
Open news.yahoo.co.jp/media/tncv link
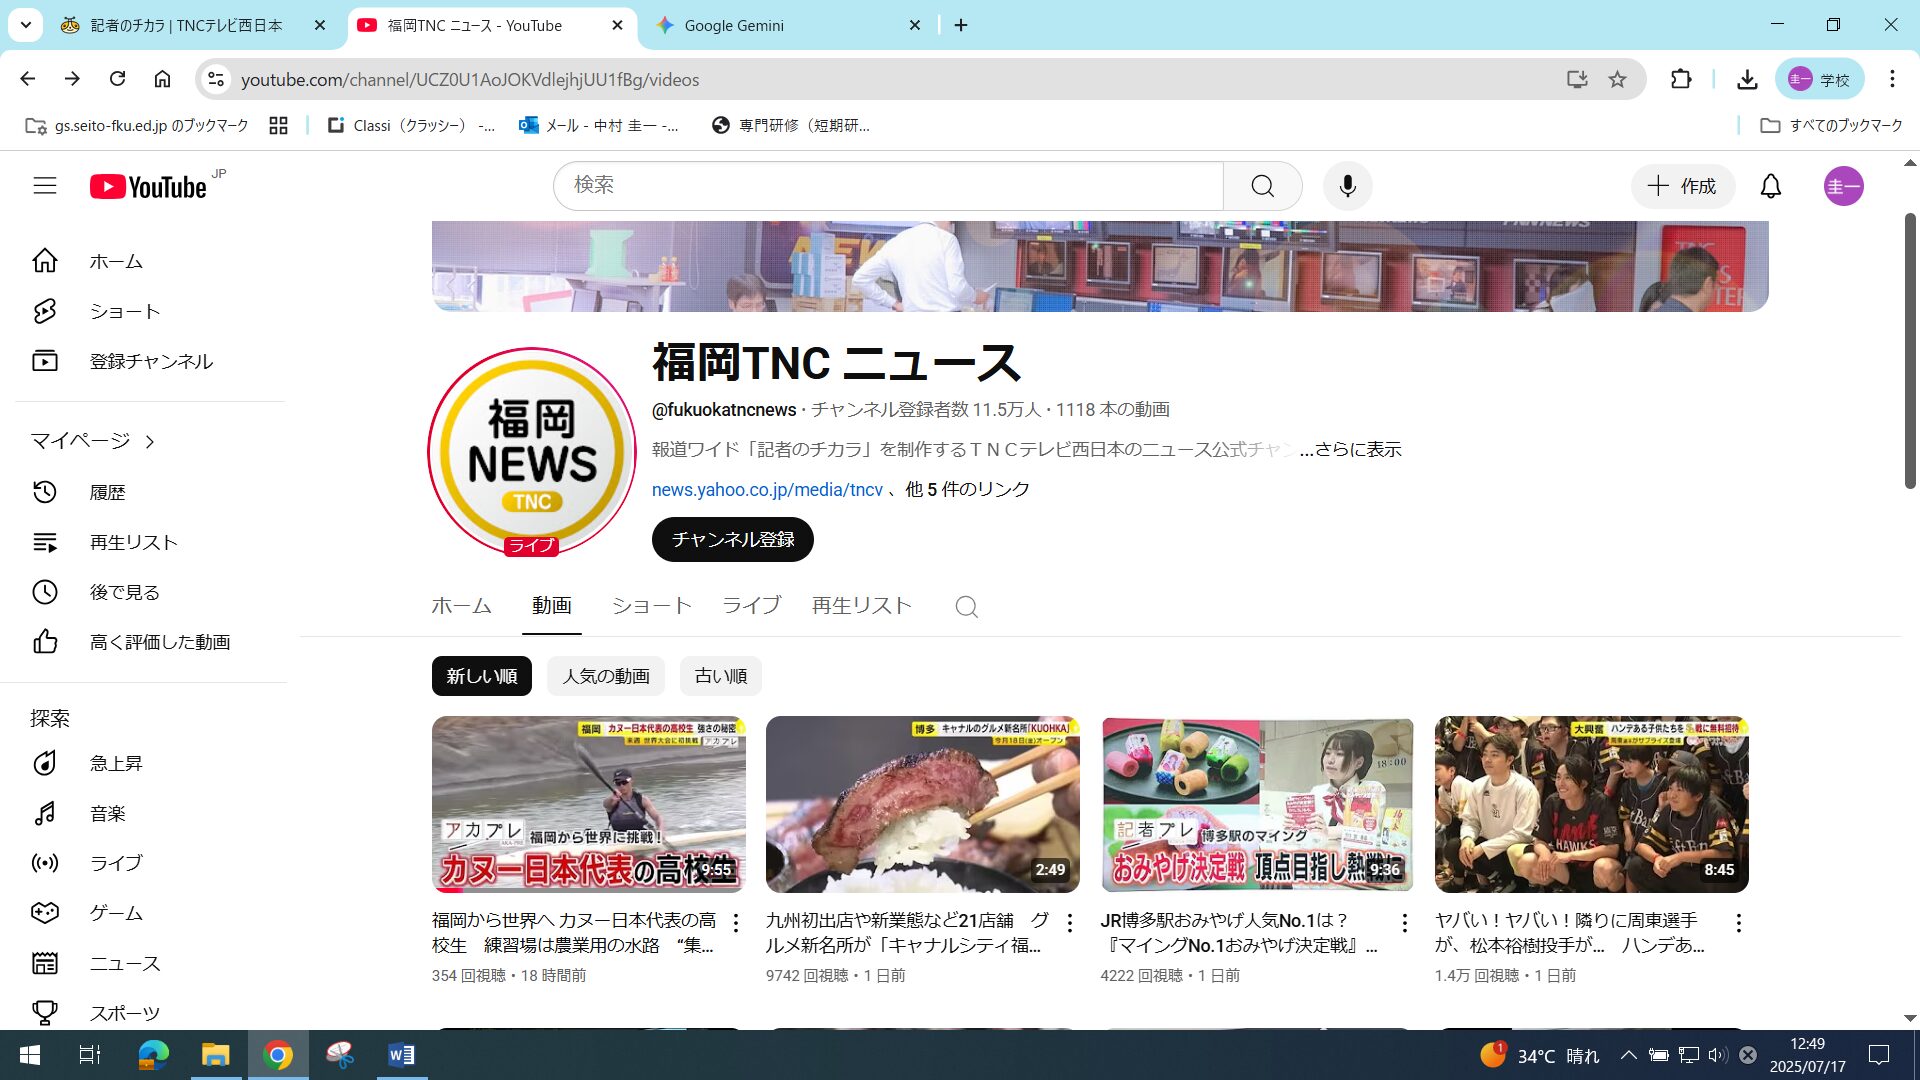point(767,490)
